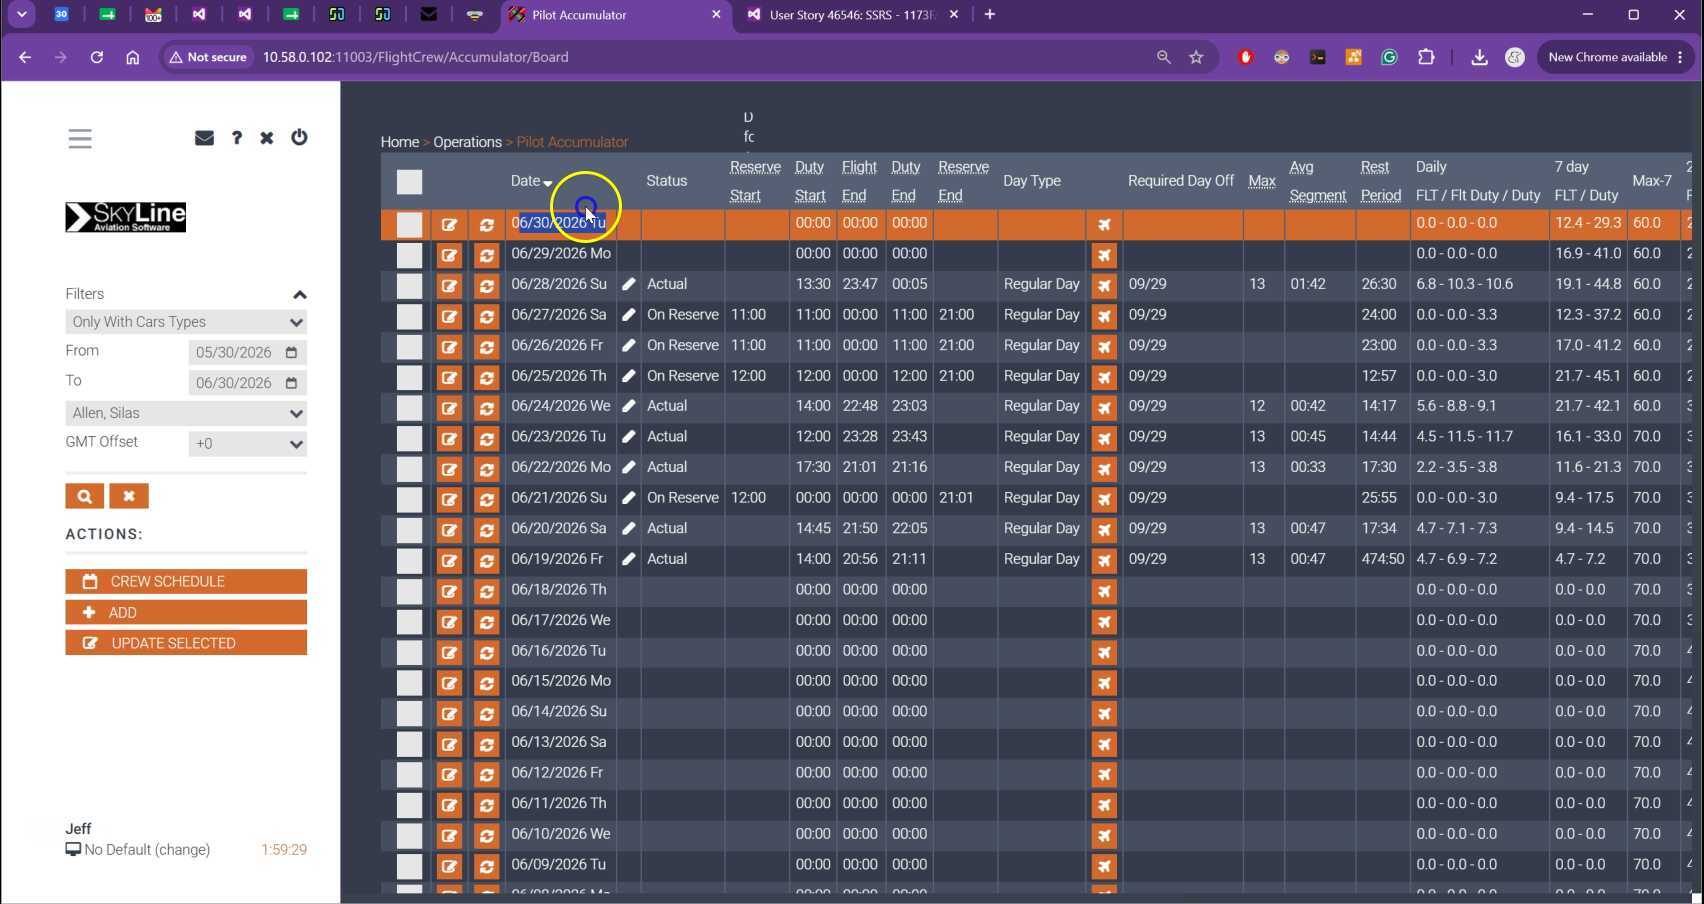Click the search filter button
Screen dimensions: 1704x904
click(x=85, y=496)
